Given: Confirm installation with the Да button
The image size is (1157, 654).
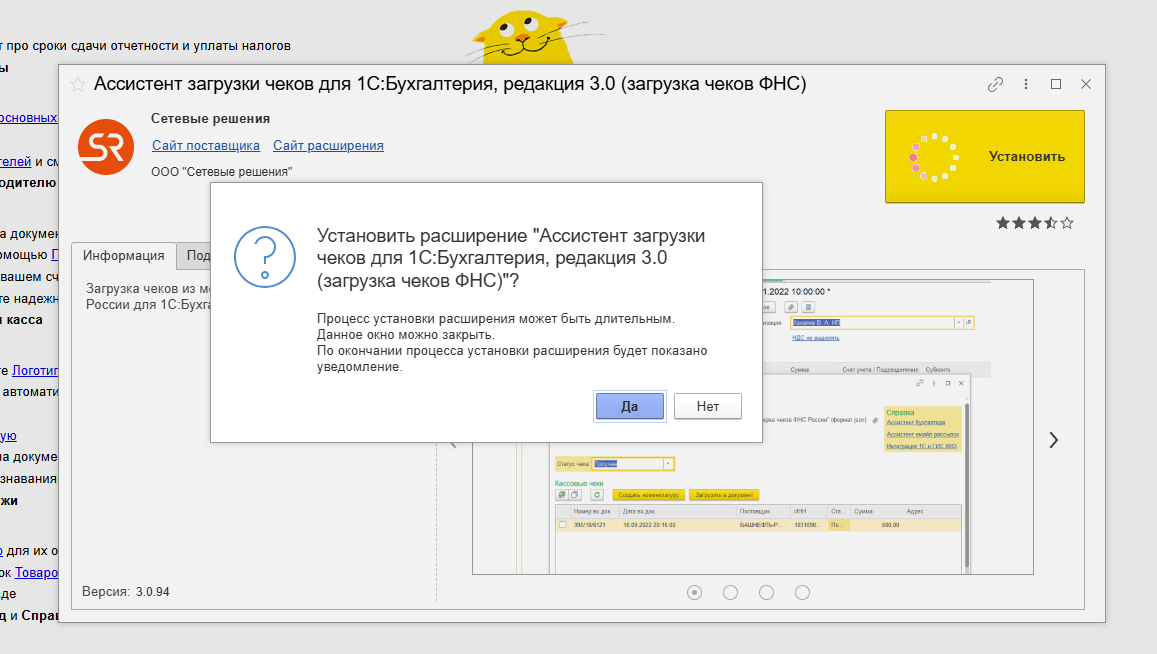Looking at the screenshot, I should 630,406.
